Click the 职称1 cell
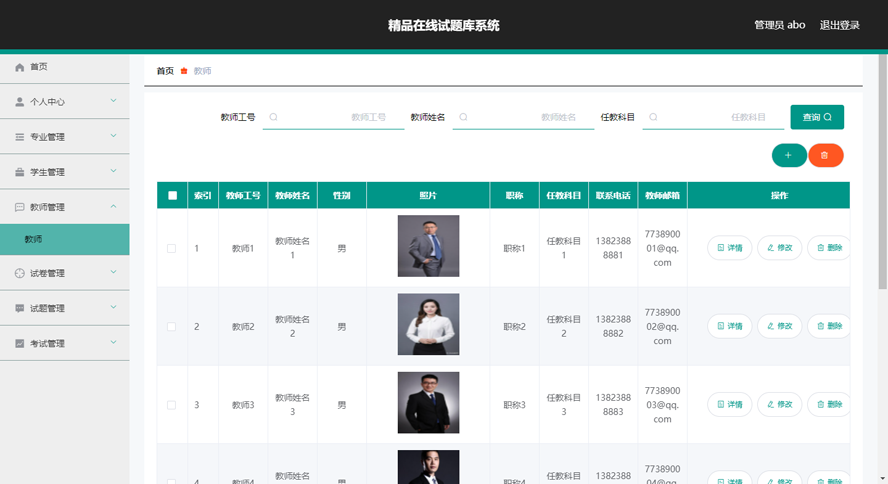The height and width of the screenshot is (484, 888). pos(514,249)
